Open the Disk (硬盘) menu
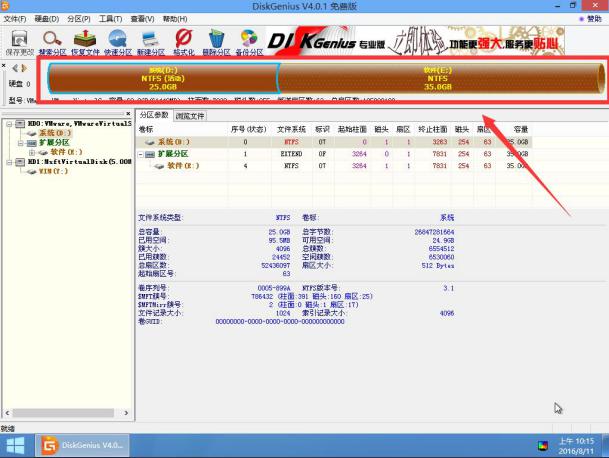 (47, 19)
